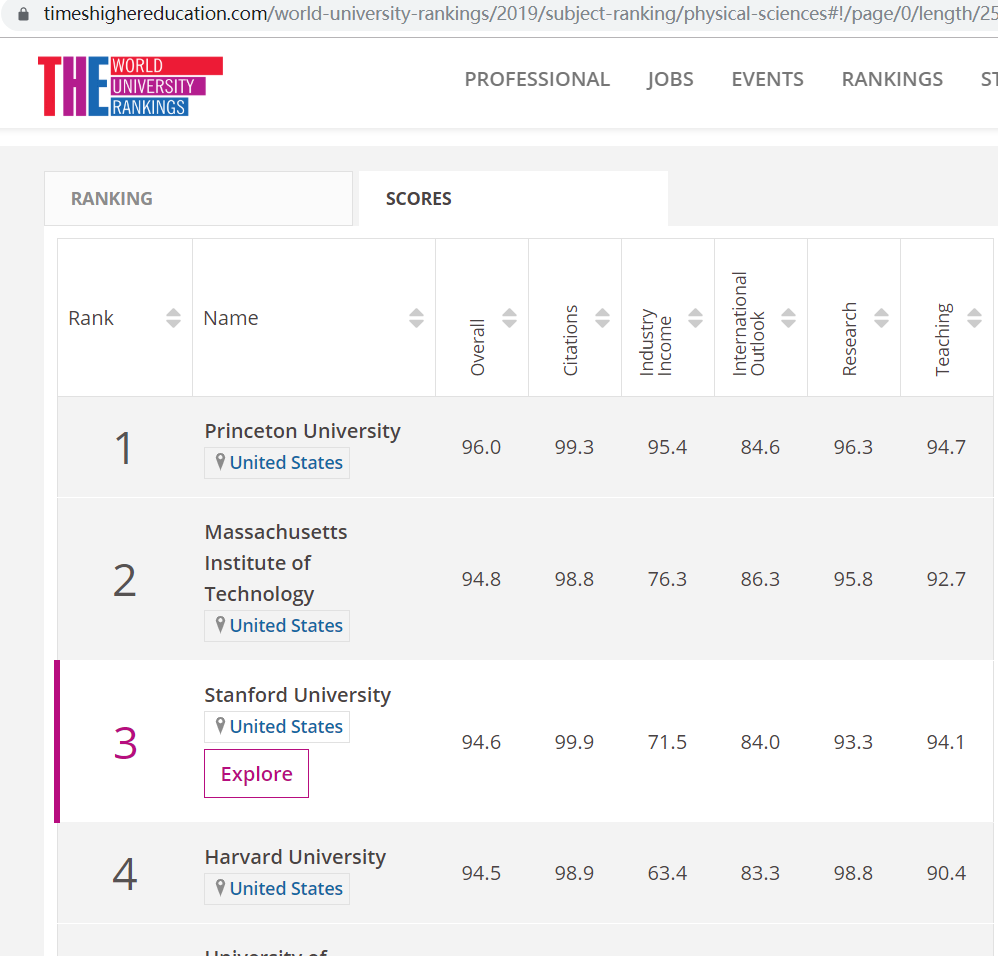
Task: Sort by Industry Income arrows
Action: coord(695,318)
